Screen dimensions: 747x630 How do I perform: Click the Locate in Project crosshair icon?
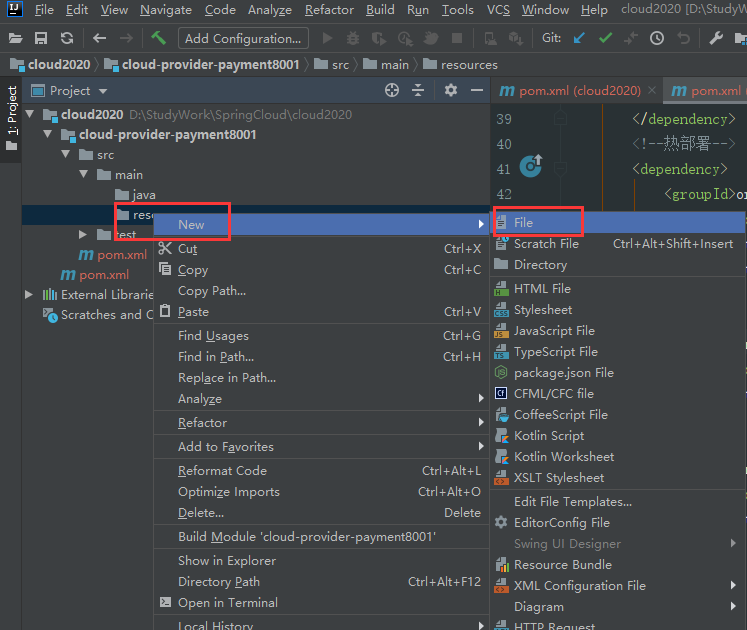[x=392, y=90]
